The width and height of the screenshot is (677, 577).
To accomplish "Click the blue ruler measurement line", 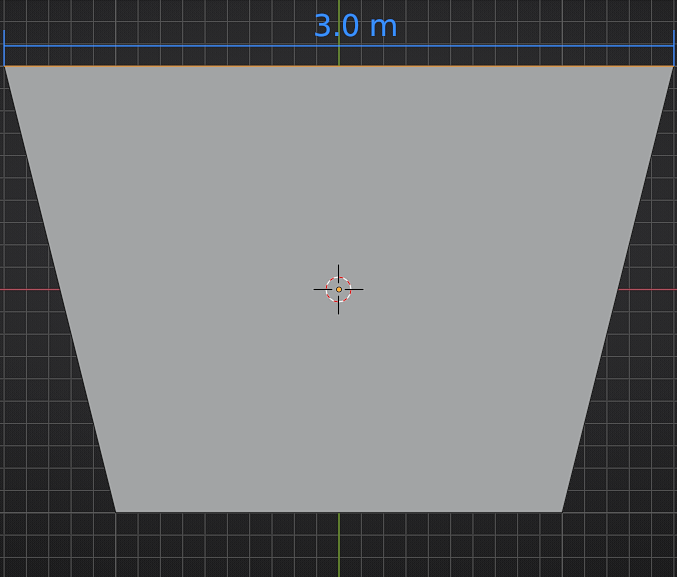I will 338,45.
